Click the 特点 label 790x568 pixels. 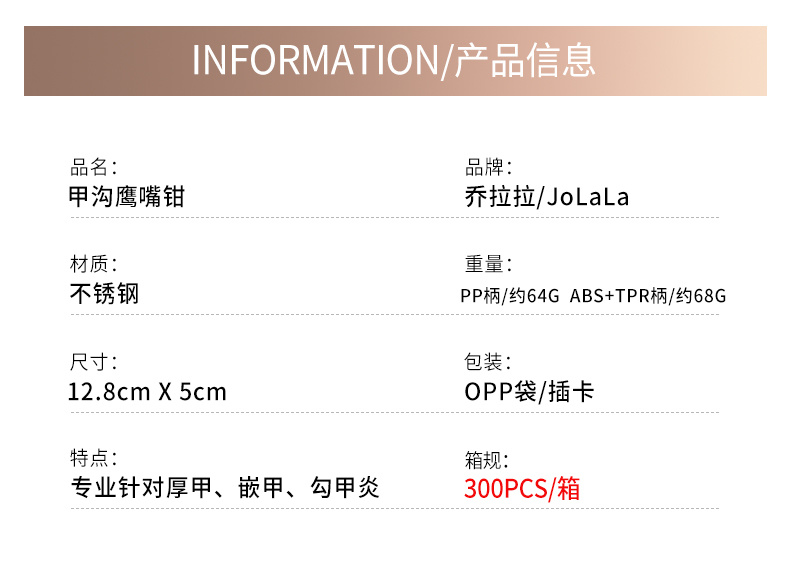pyautogui.click(x=92, y=459)
